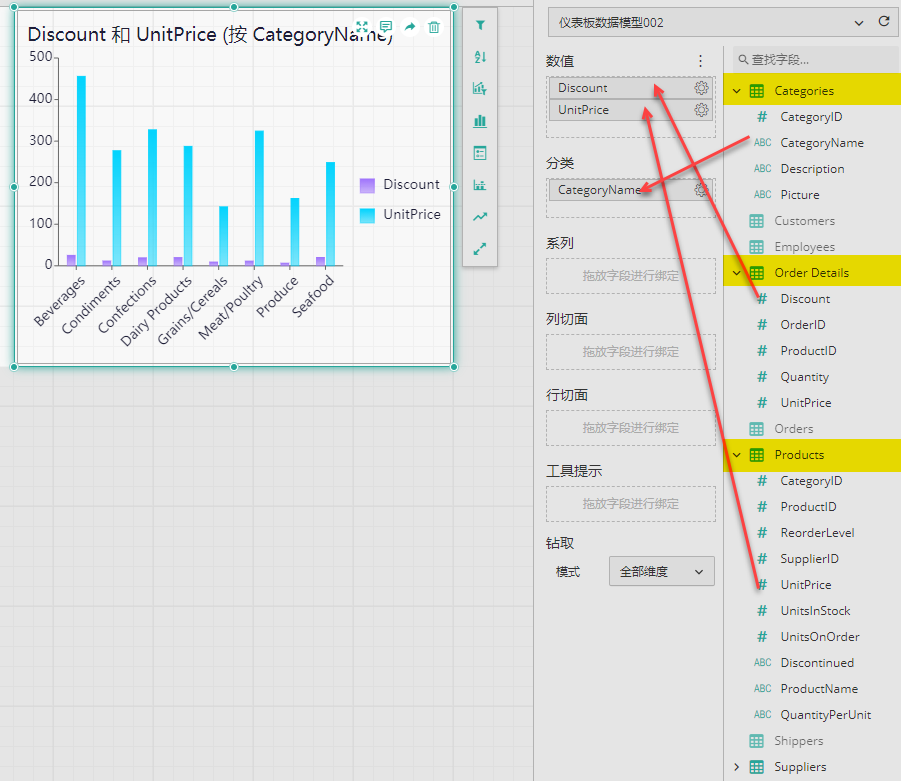Select ReorderLevel field under Products
The width and height of the screenshot is (901, 781).
[x=817, y=533]
